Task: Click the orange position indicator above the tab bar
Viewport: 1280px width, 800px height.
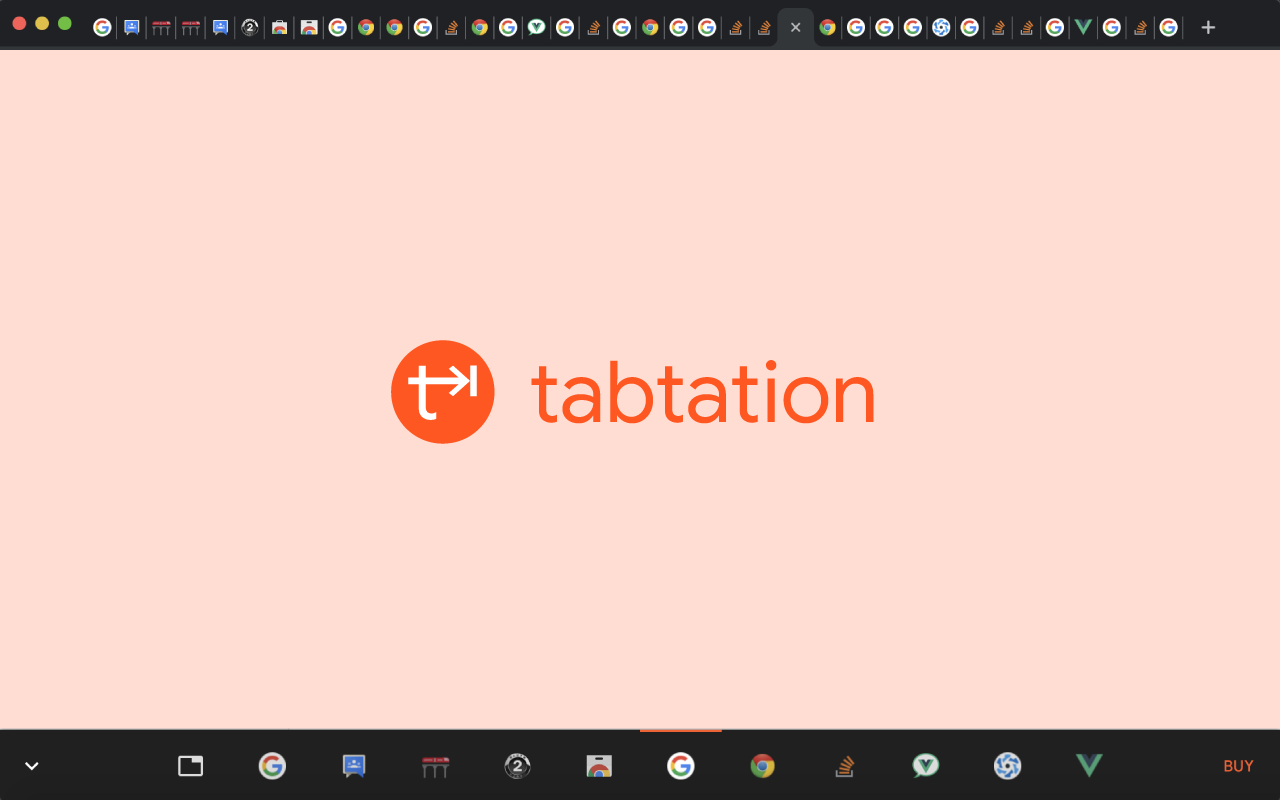Action: [x=681, y=733]
